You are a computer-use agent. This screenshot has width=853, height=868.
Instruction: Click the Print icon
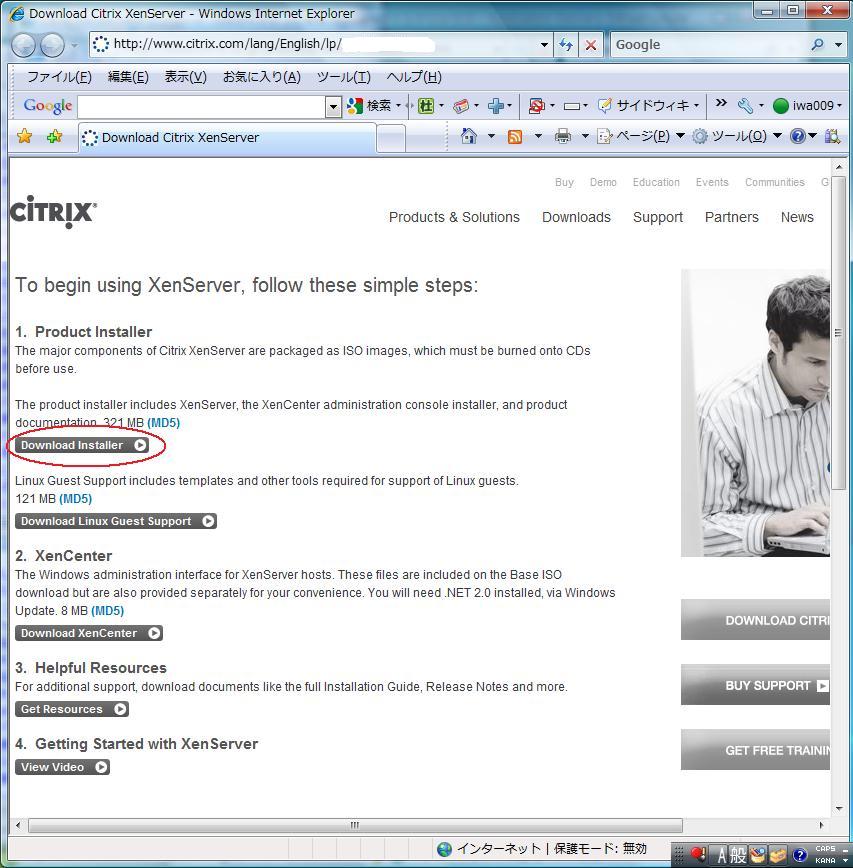coord(562,136)
